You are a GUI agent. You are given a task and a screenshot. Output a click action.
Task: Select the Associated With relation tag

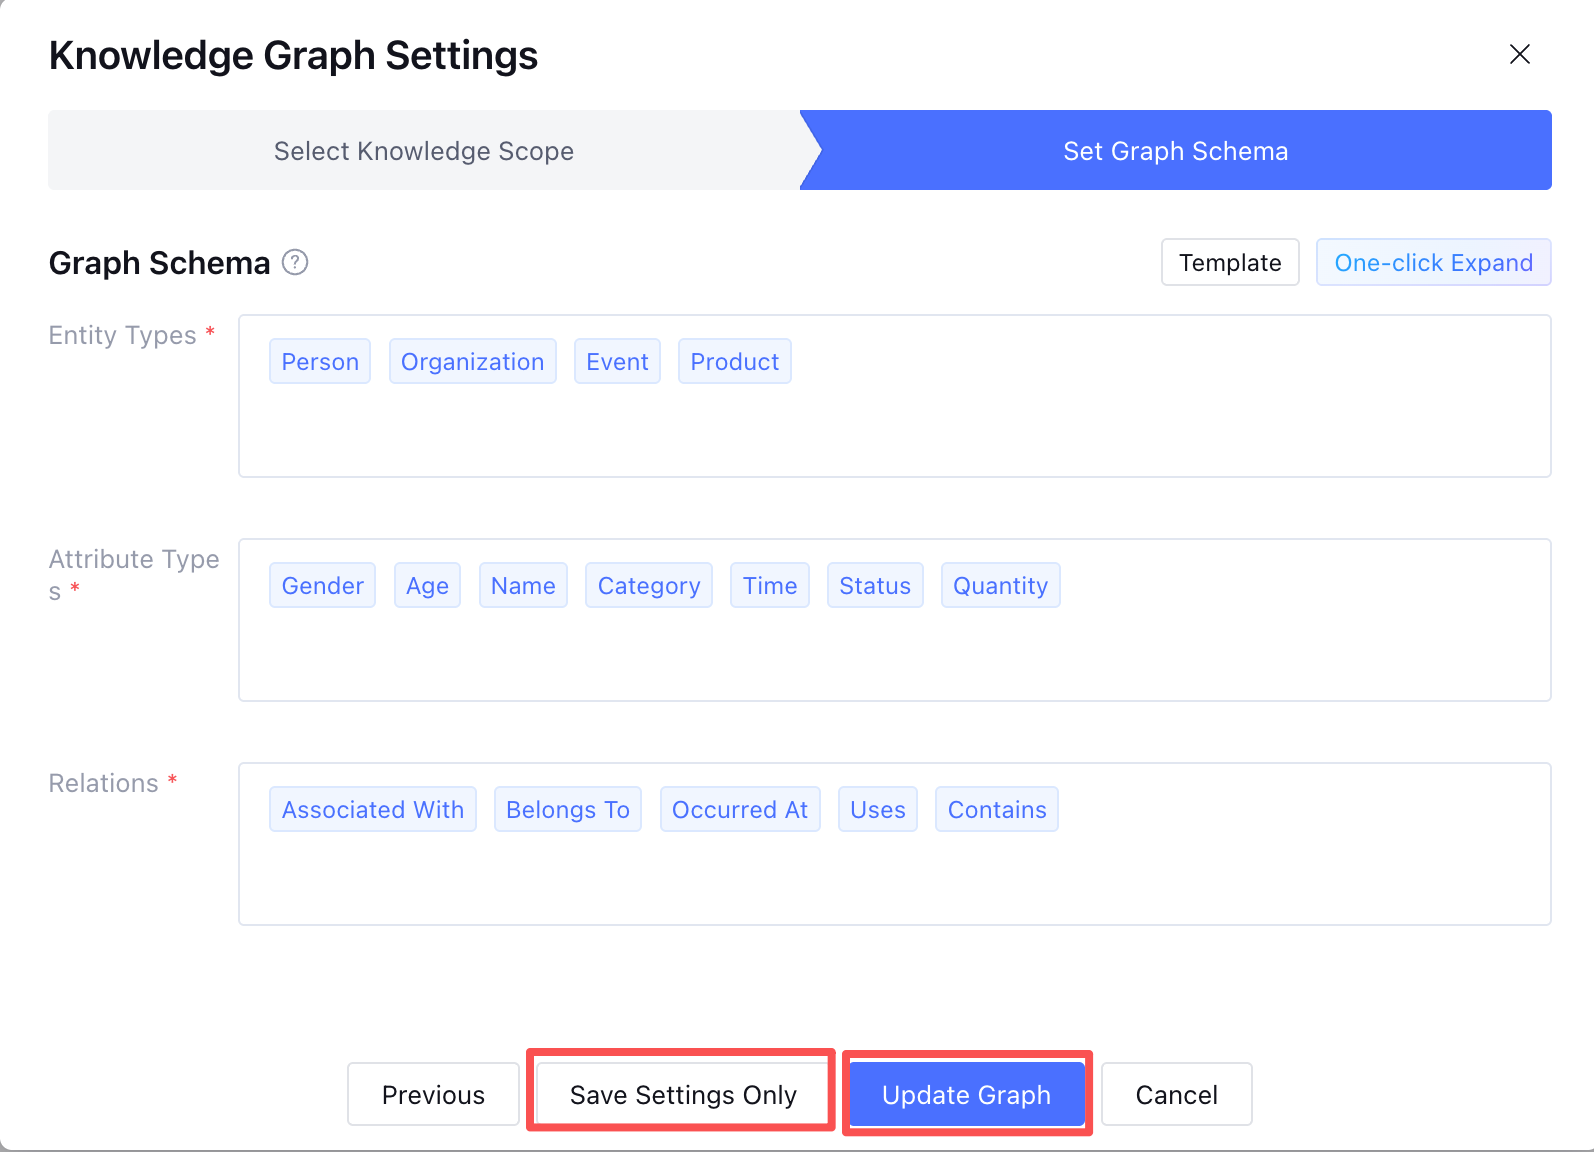[x=372, y=810]
